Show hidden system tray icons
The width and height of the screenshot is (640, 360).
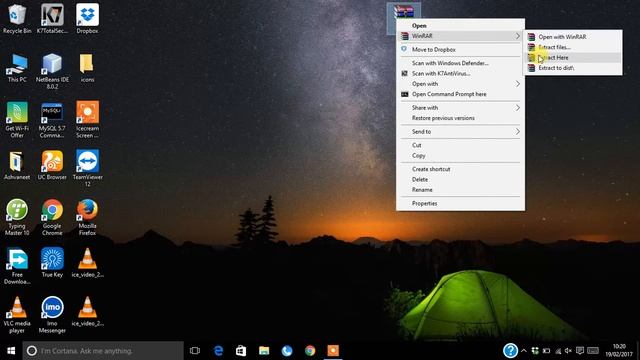point(524,351)
